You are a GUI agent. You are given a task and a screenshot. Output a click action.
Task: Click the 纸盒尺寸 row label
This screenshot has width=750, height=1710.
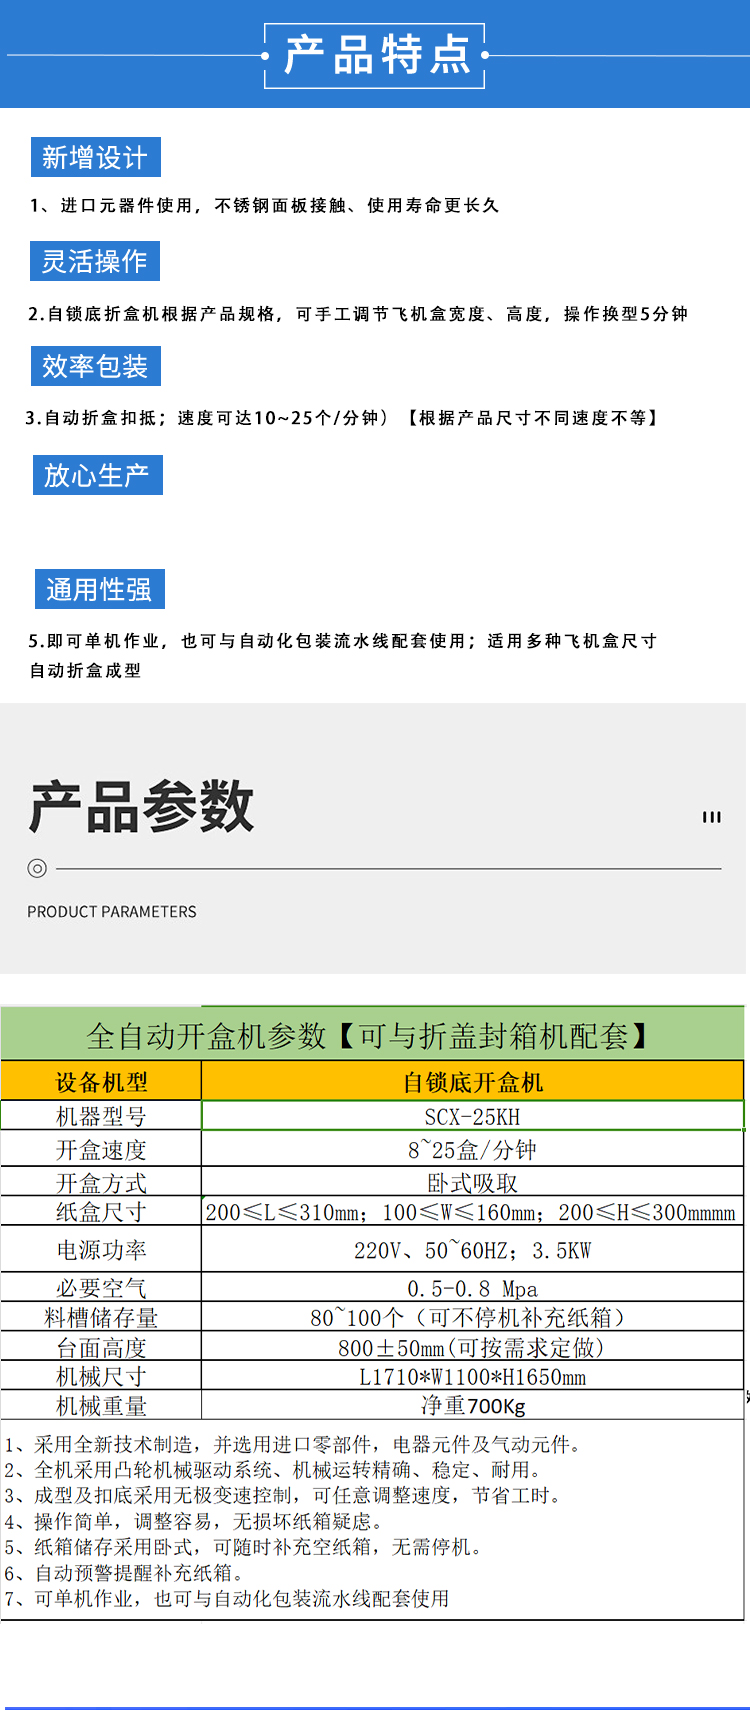[101, 1212]
